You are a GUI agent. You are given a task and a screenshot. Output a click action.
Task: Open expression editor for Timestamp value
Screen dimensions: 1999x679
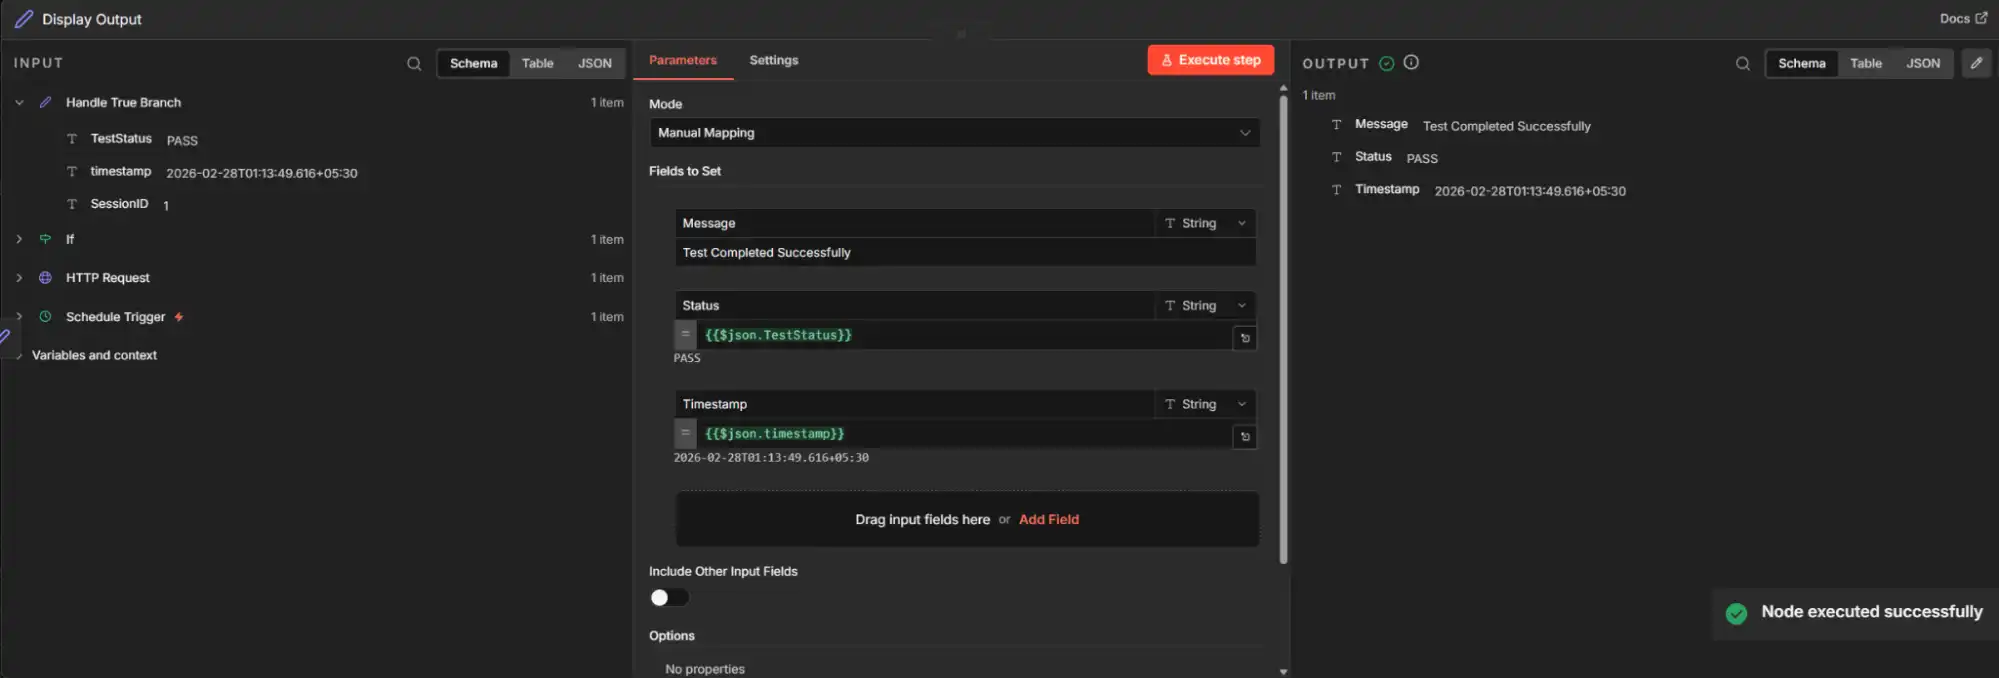[1245, 437]
